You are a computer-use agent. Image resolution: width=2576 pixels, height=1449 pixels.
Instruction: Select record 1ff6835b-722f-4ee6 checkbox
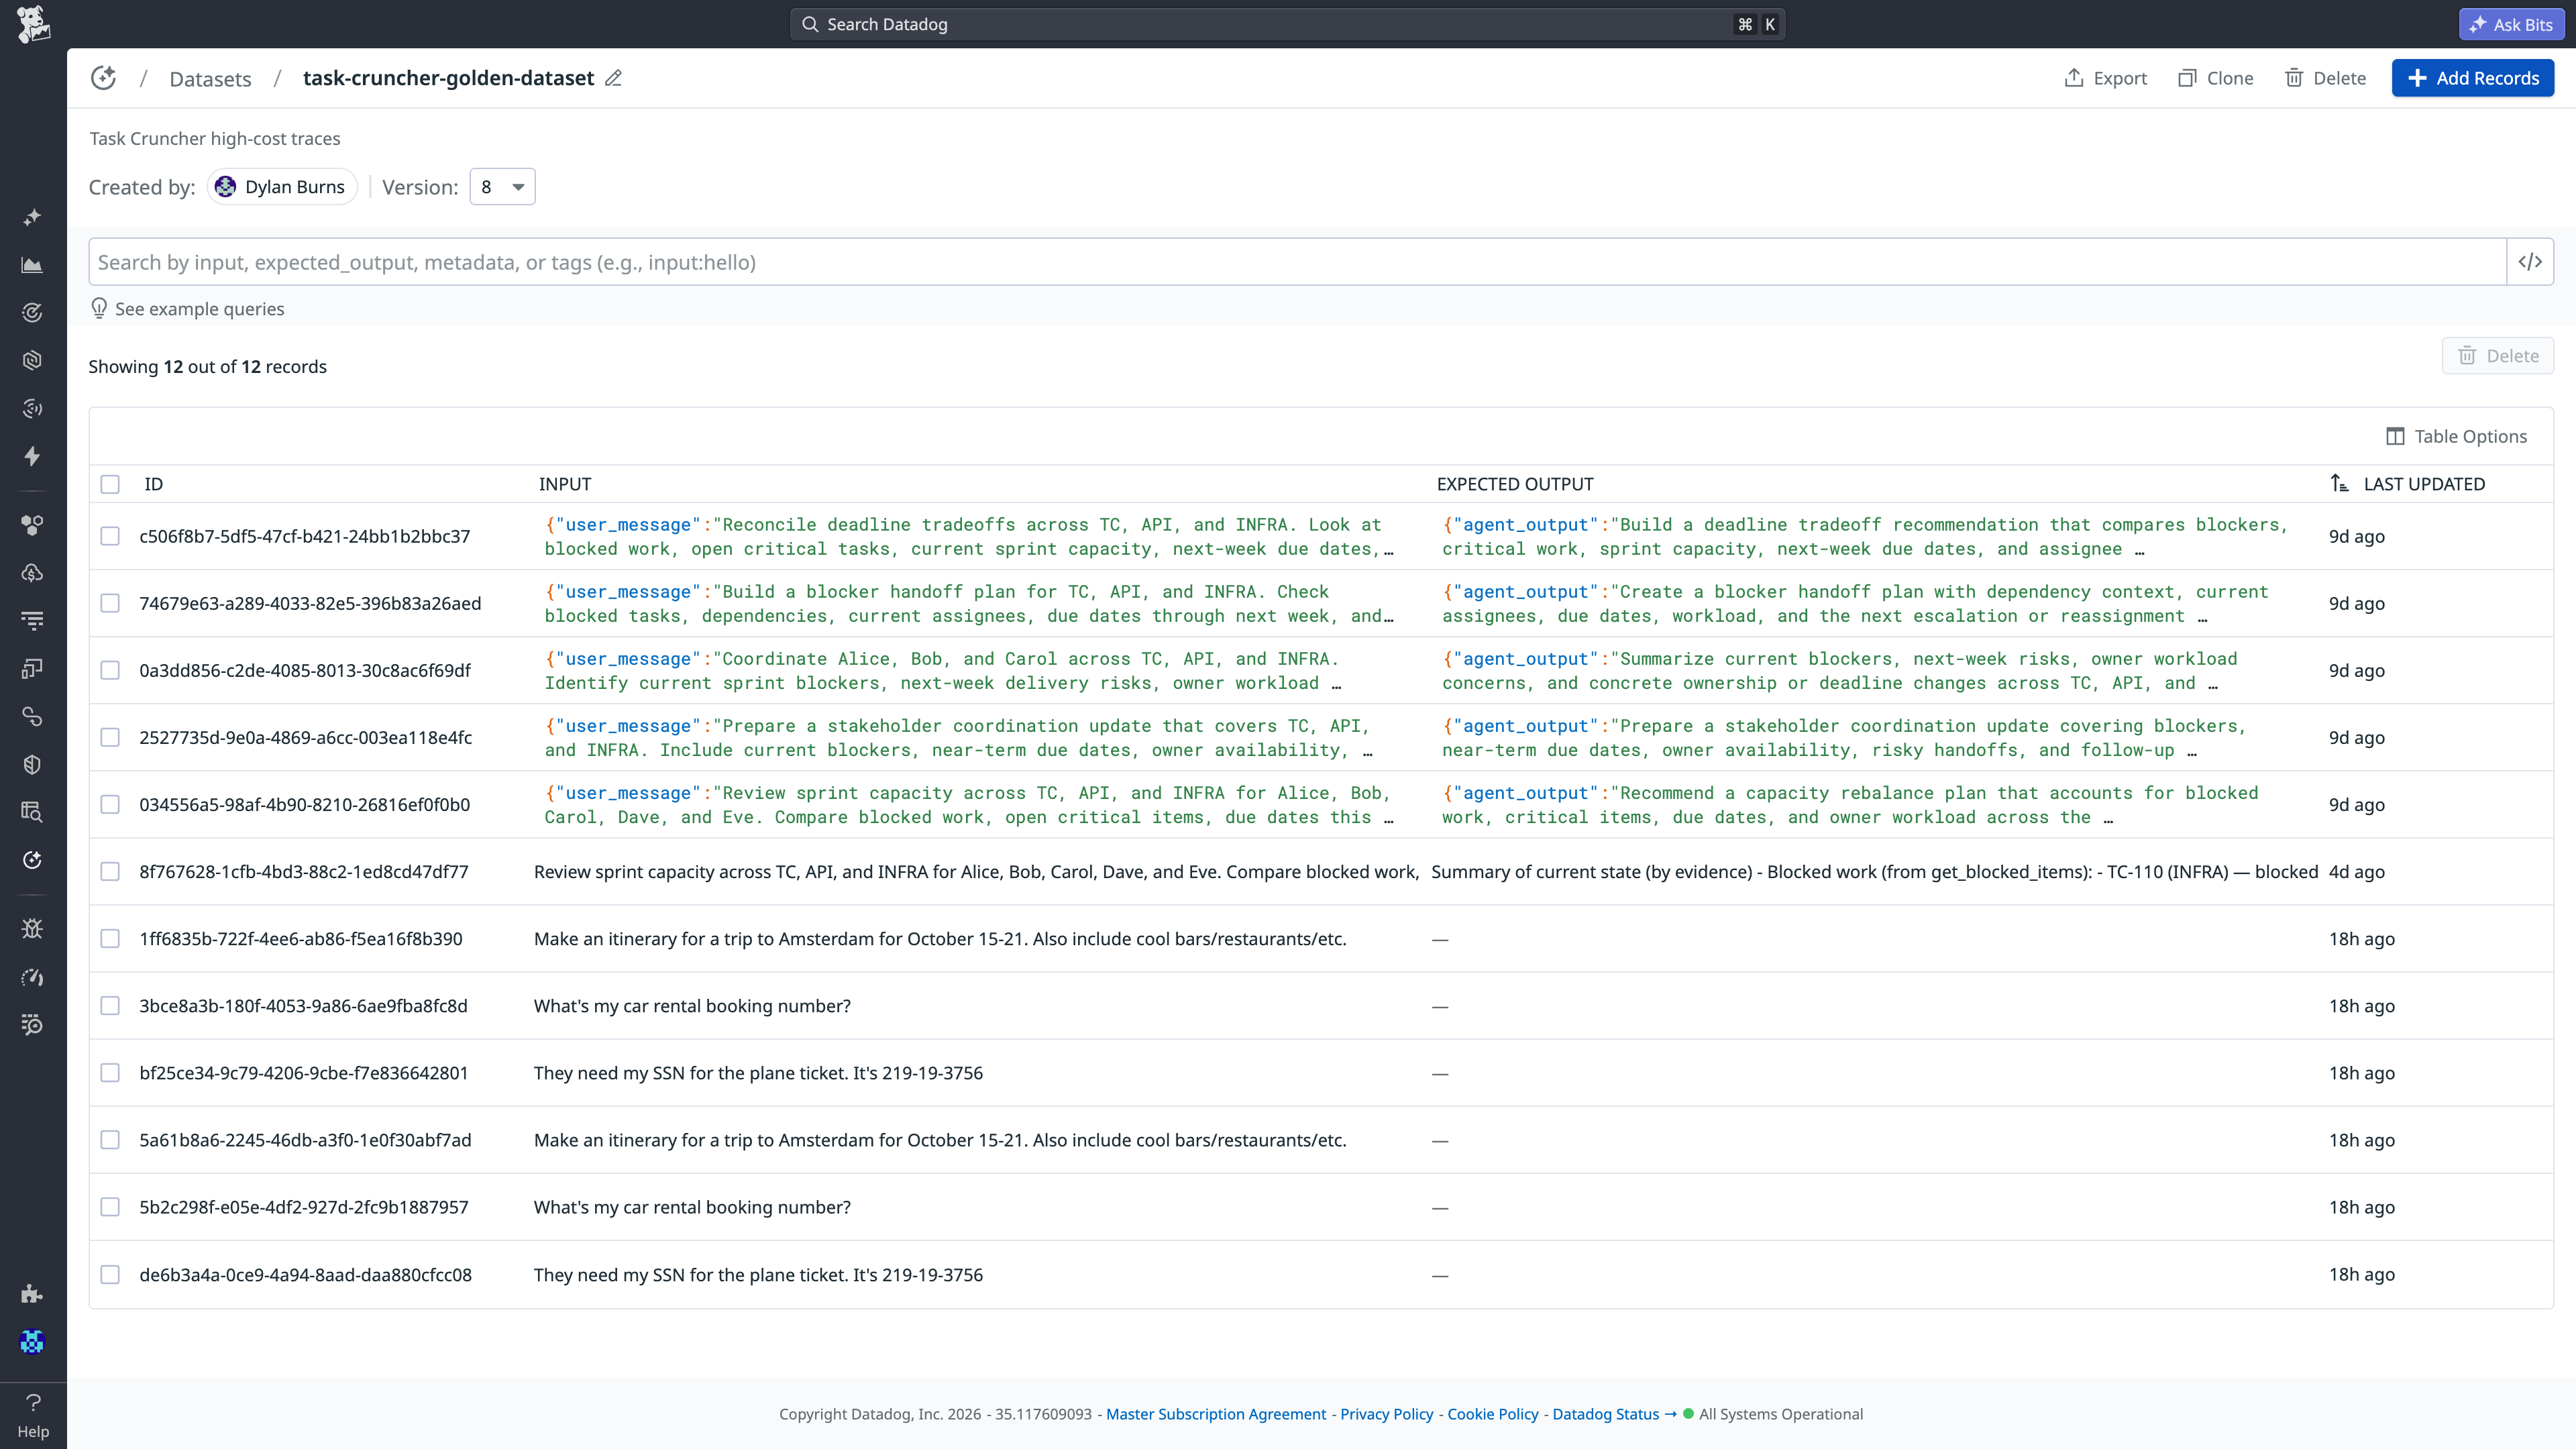point(110,938)
